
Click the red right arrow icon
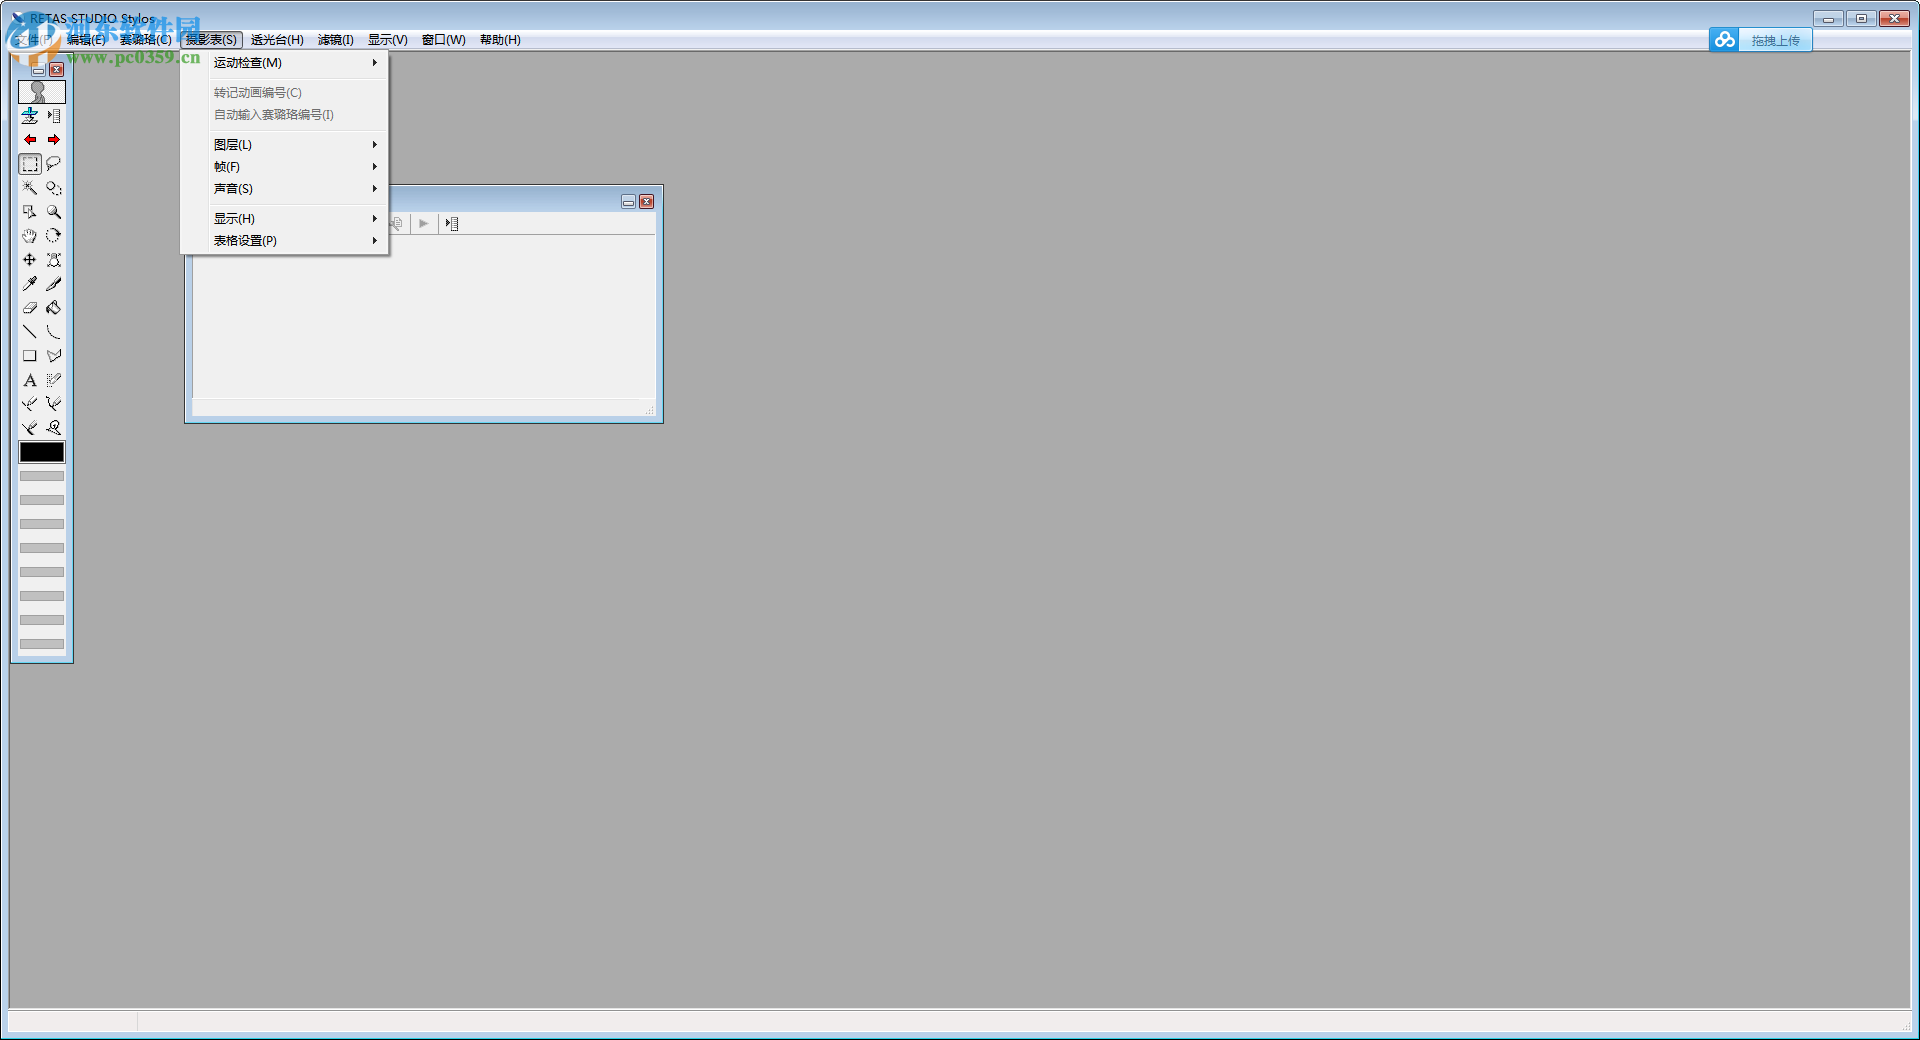[54, 140]
